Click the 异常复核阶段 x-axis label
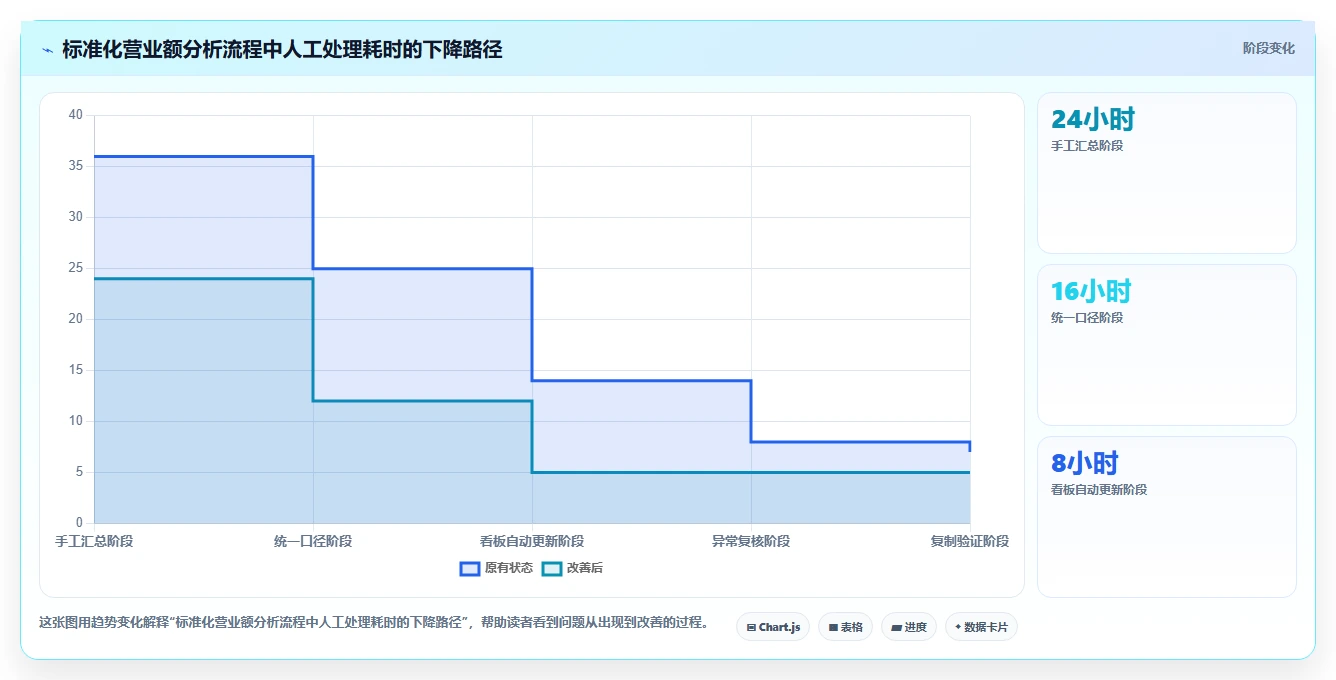Viewport: 1336px width, 680px height. [x=751, y=541]
